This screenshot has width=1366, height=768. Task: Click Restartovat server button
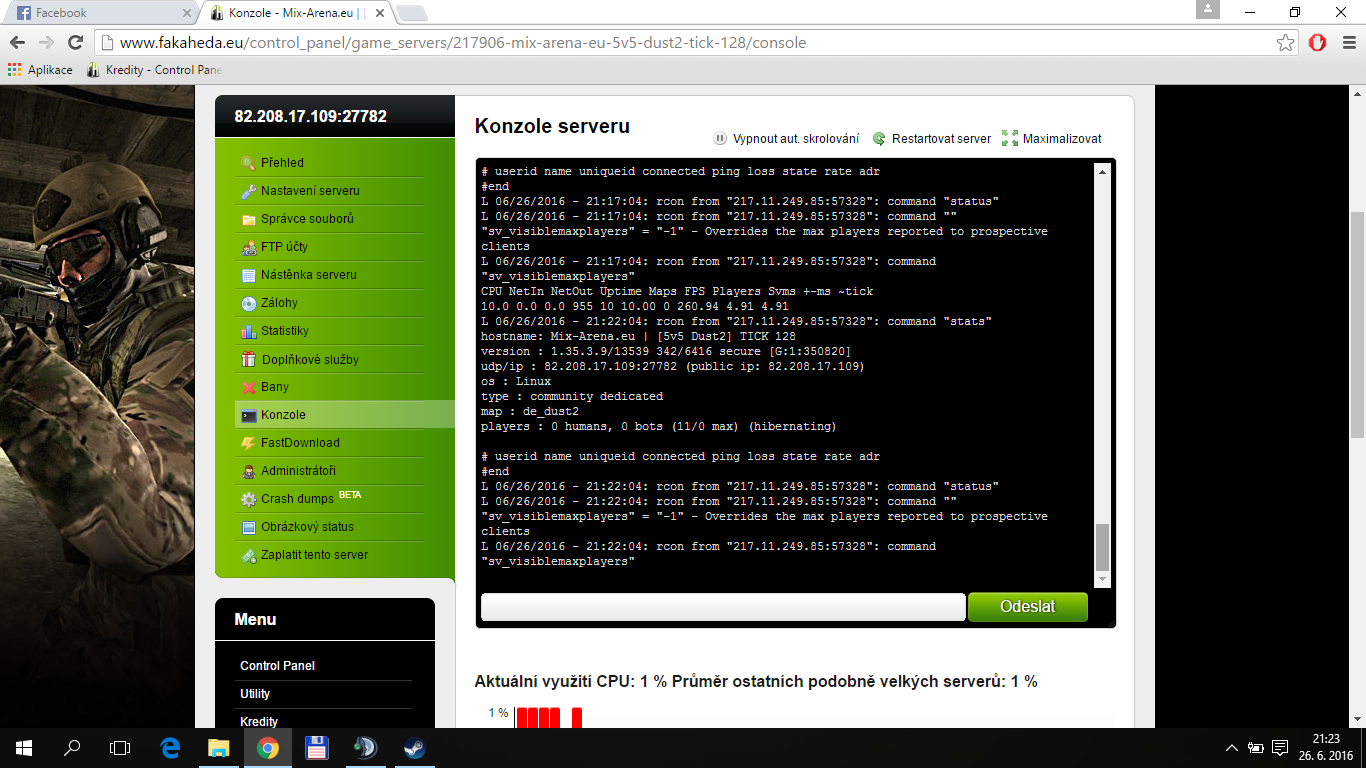pyautogui.click(x=940, y=139)
